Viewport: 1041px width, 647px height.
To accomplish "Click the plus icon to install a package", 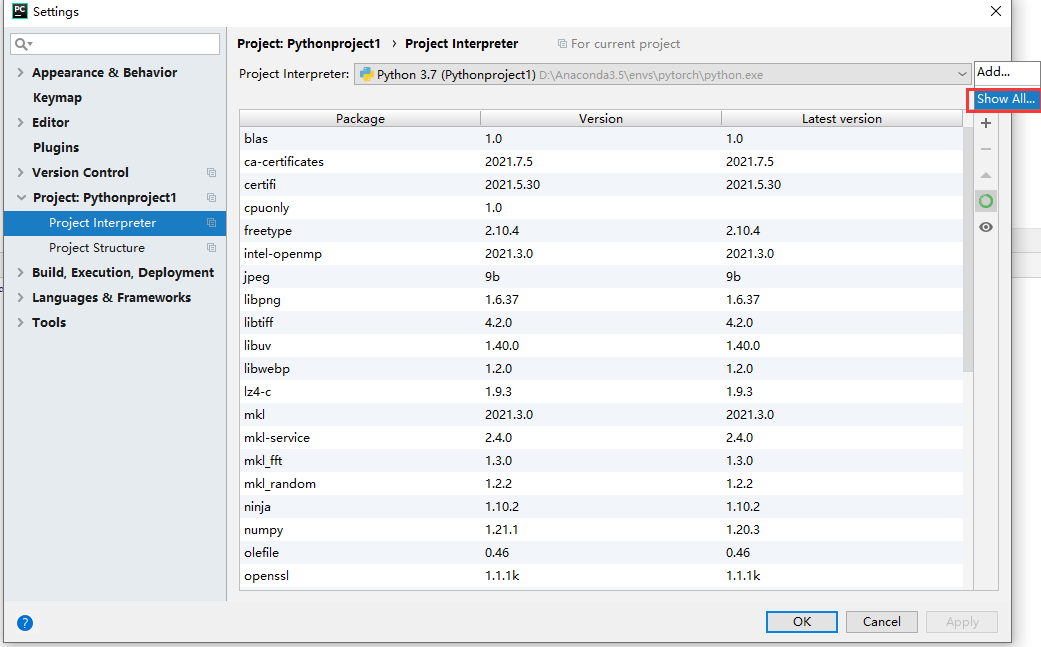I will point(986,123).
